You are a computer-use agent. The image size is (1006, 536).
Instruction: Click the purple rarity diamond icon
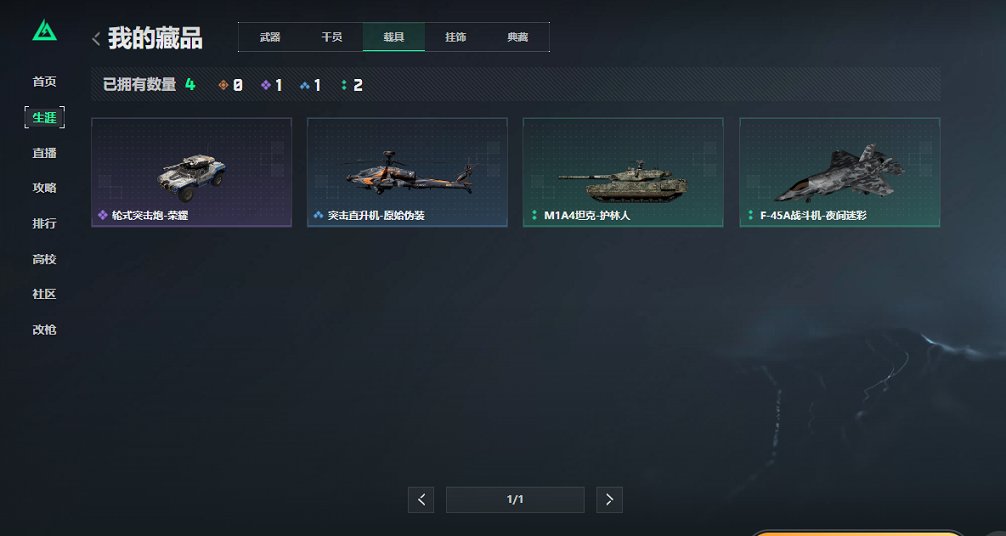tap(266, 85)
